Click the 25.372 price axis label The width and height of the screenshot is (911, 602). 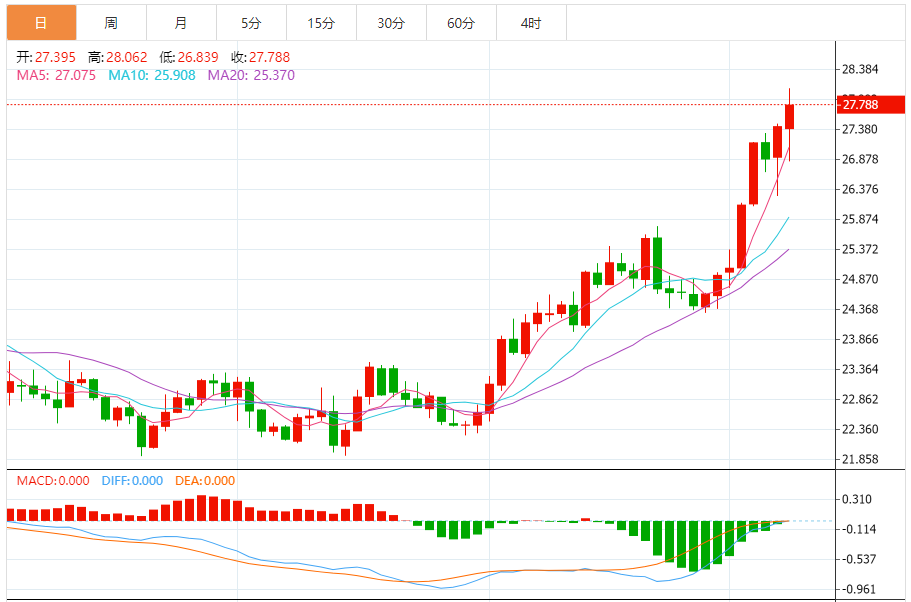pyautogui.click(x=860, y=249)
